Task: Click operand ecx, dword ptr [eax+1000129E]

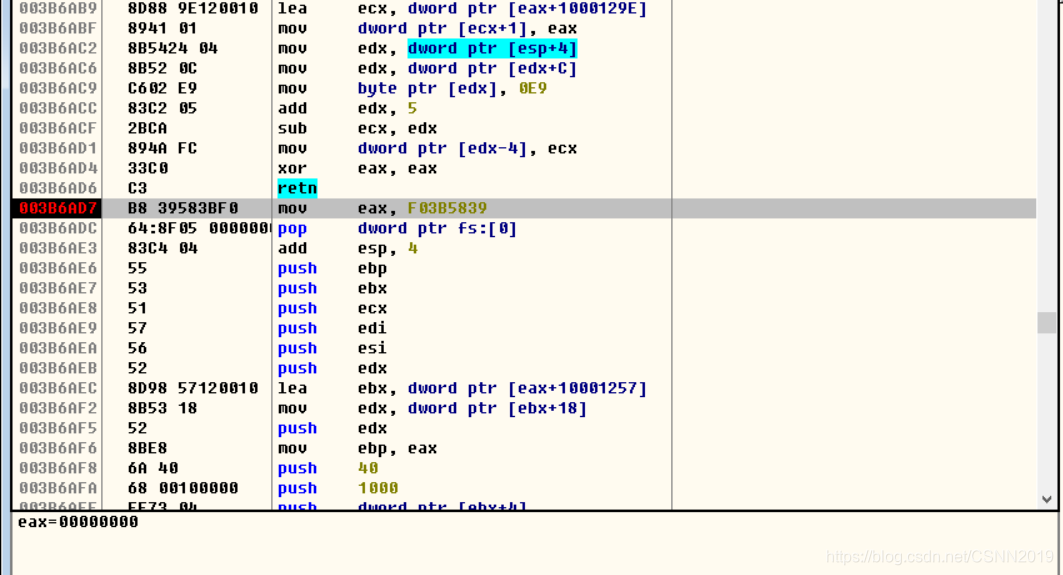Action: (x=502, y=8)
